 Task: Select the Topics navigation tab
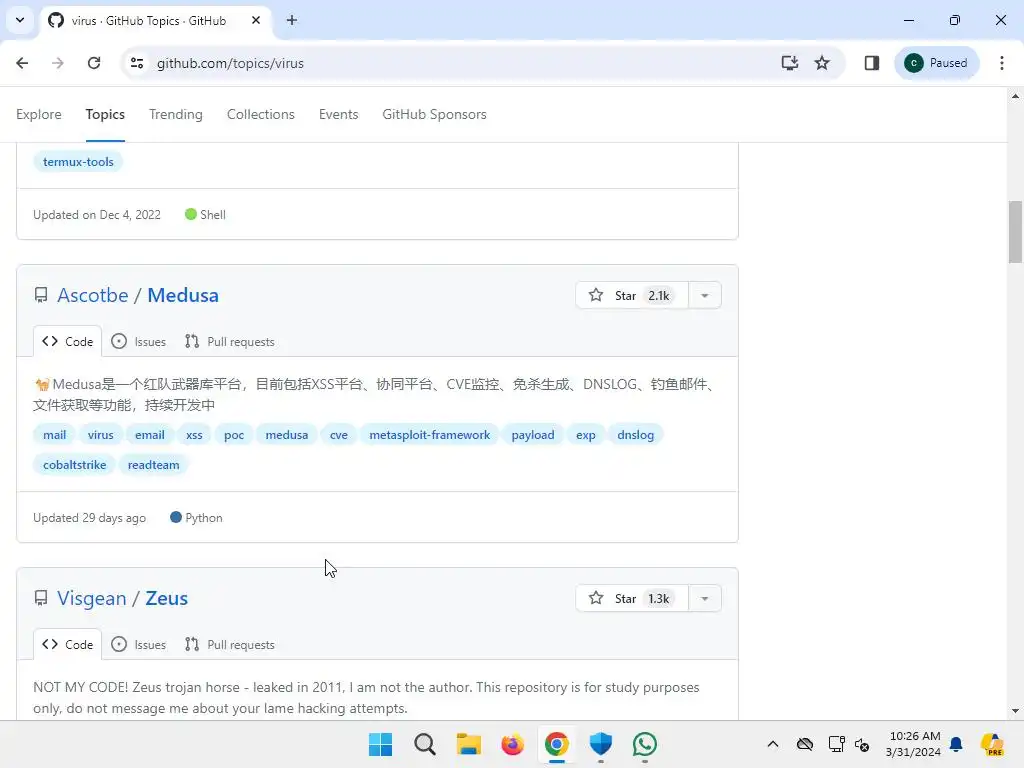[x=105, y=114]
